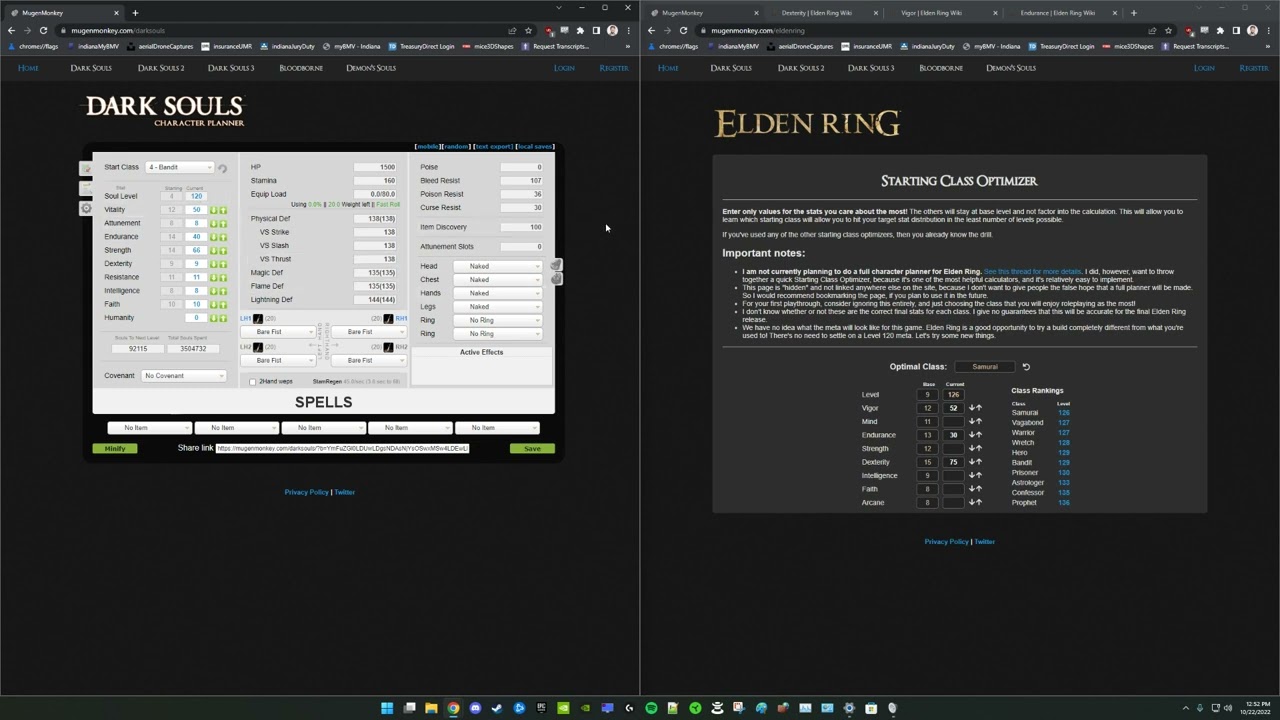Click the RH2 weapon slot icon

point(388,347)
